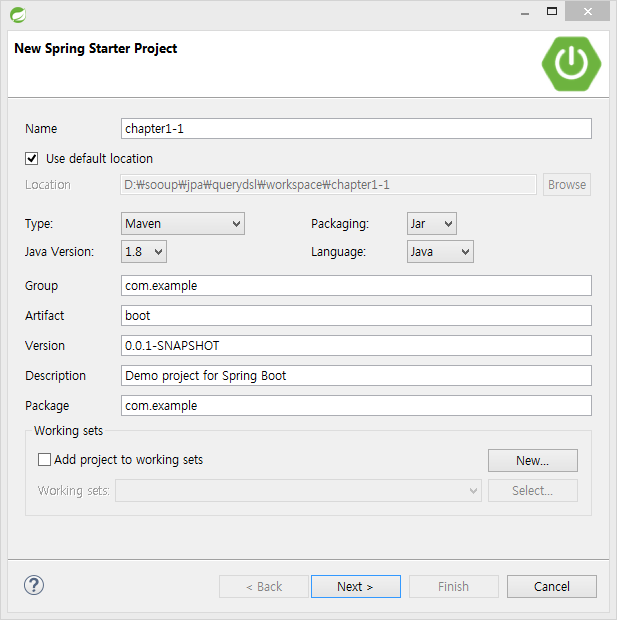The height and width of the screenshot is (620, 617).
Task: Open the Java Version dropdown showing 1.8
Action: 144,251
